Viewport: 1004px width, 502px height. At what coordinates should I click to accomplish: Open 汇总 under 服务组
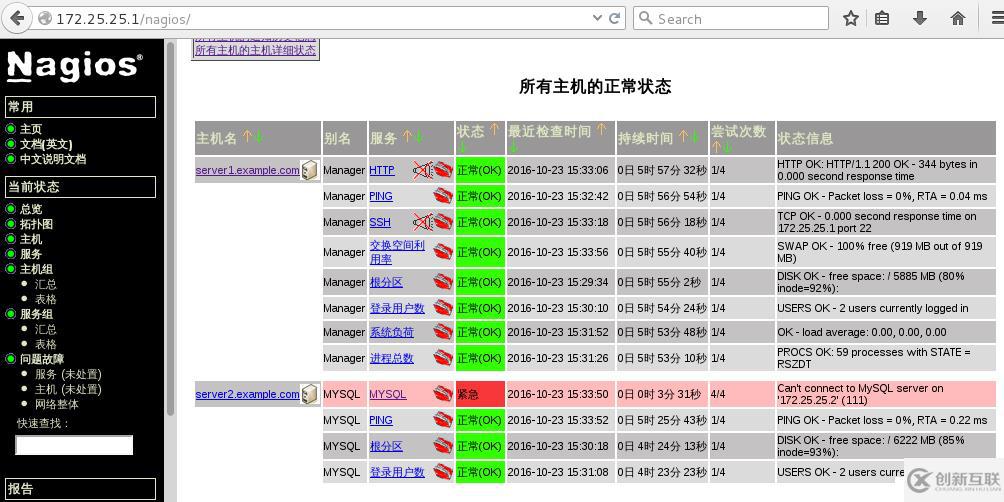click(x=45, y=329)
